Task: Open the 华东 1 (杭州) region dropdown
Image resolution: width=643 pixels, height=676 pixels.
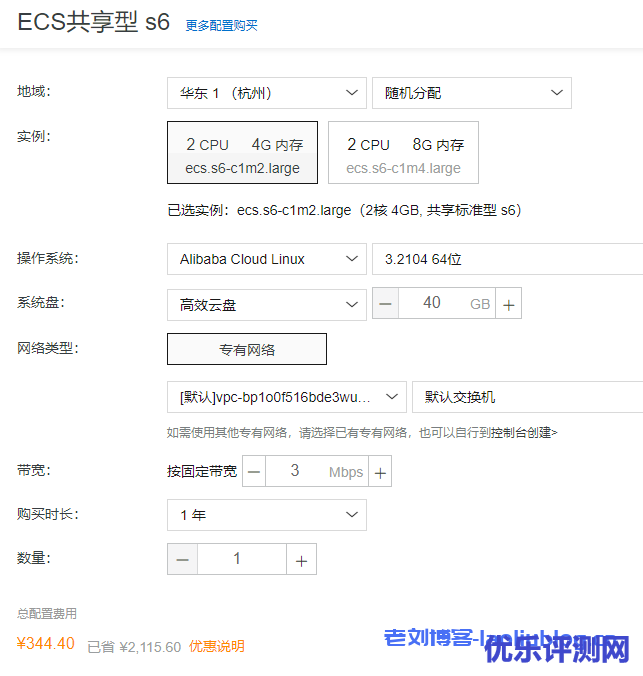Action: (266, 93)
